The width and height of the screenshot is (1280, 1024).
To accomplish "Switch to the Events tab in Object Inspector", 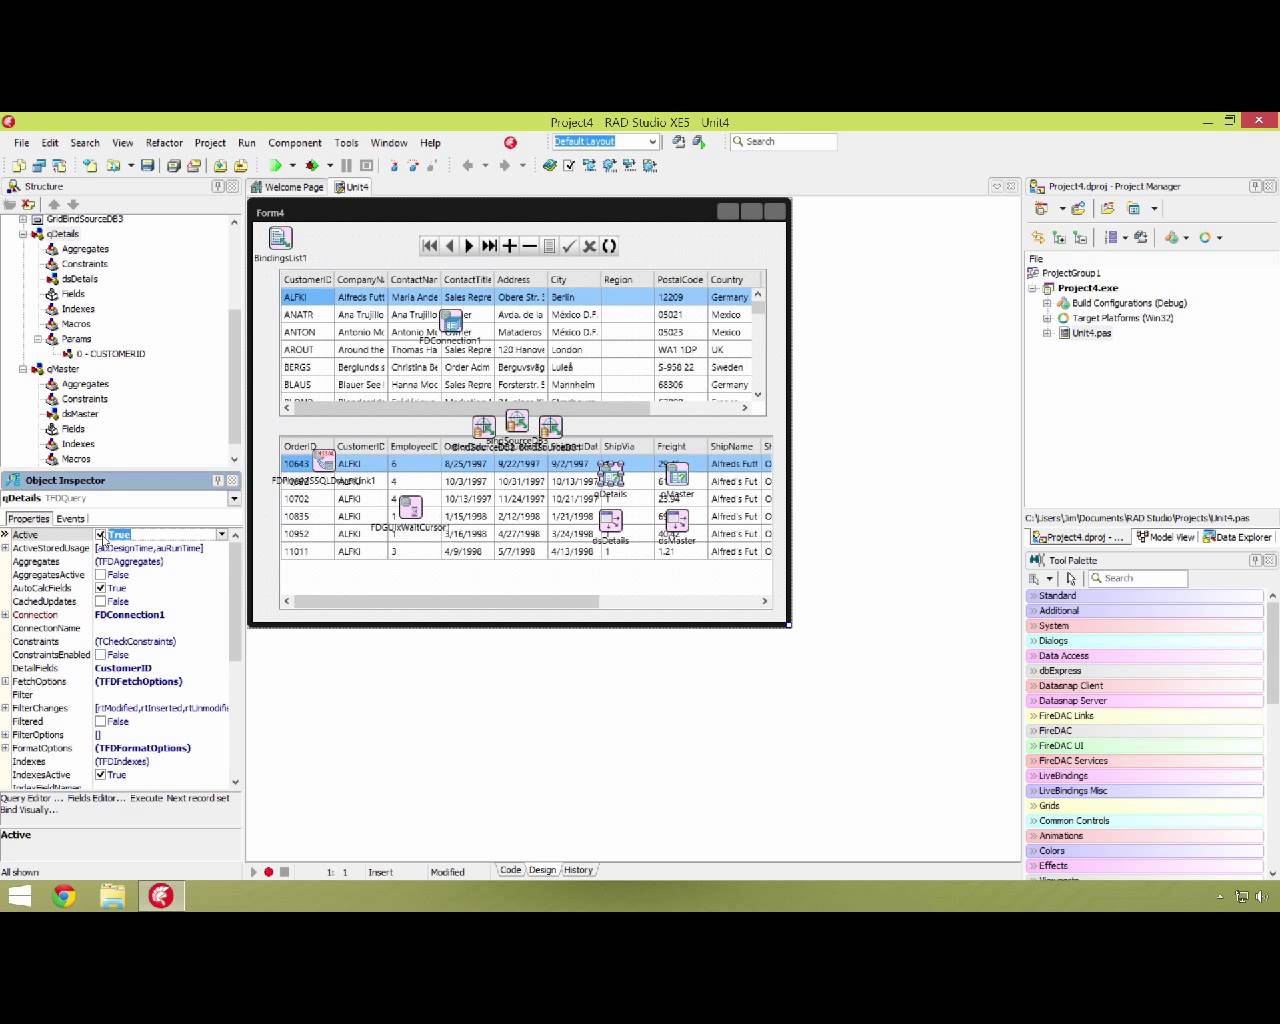I will click(70, 519).
